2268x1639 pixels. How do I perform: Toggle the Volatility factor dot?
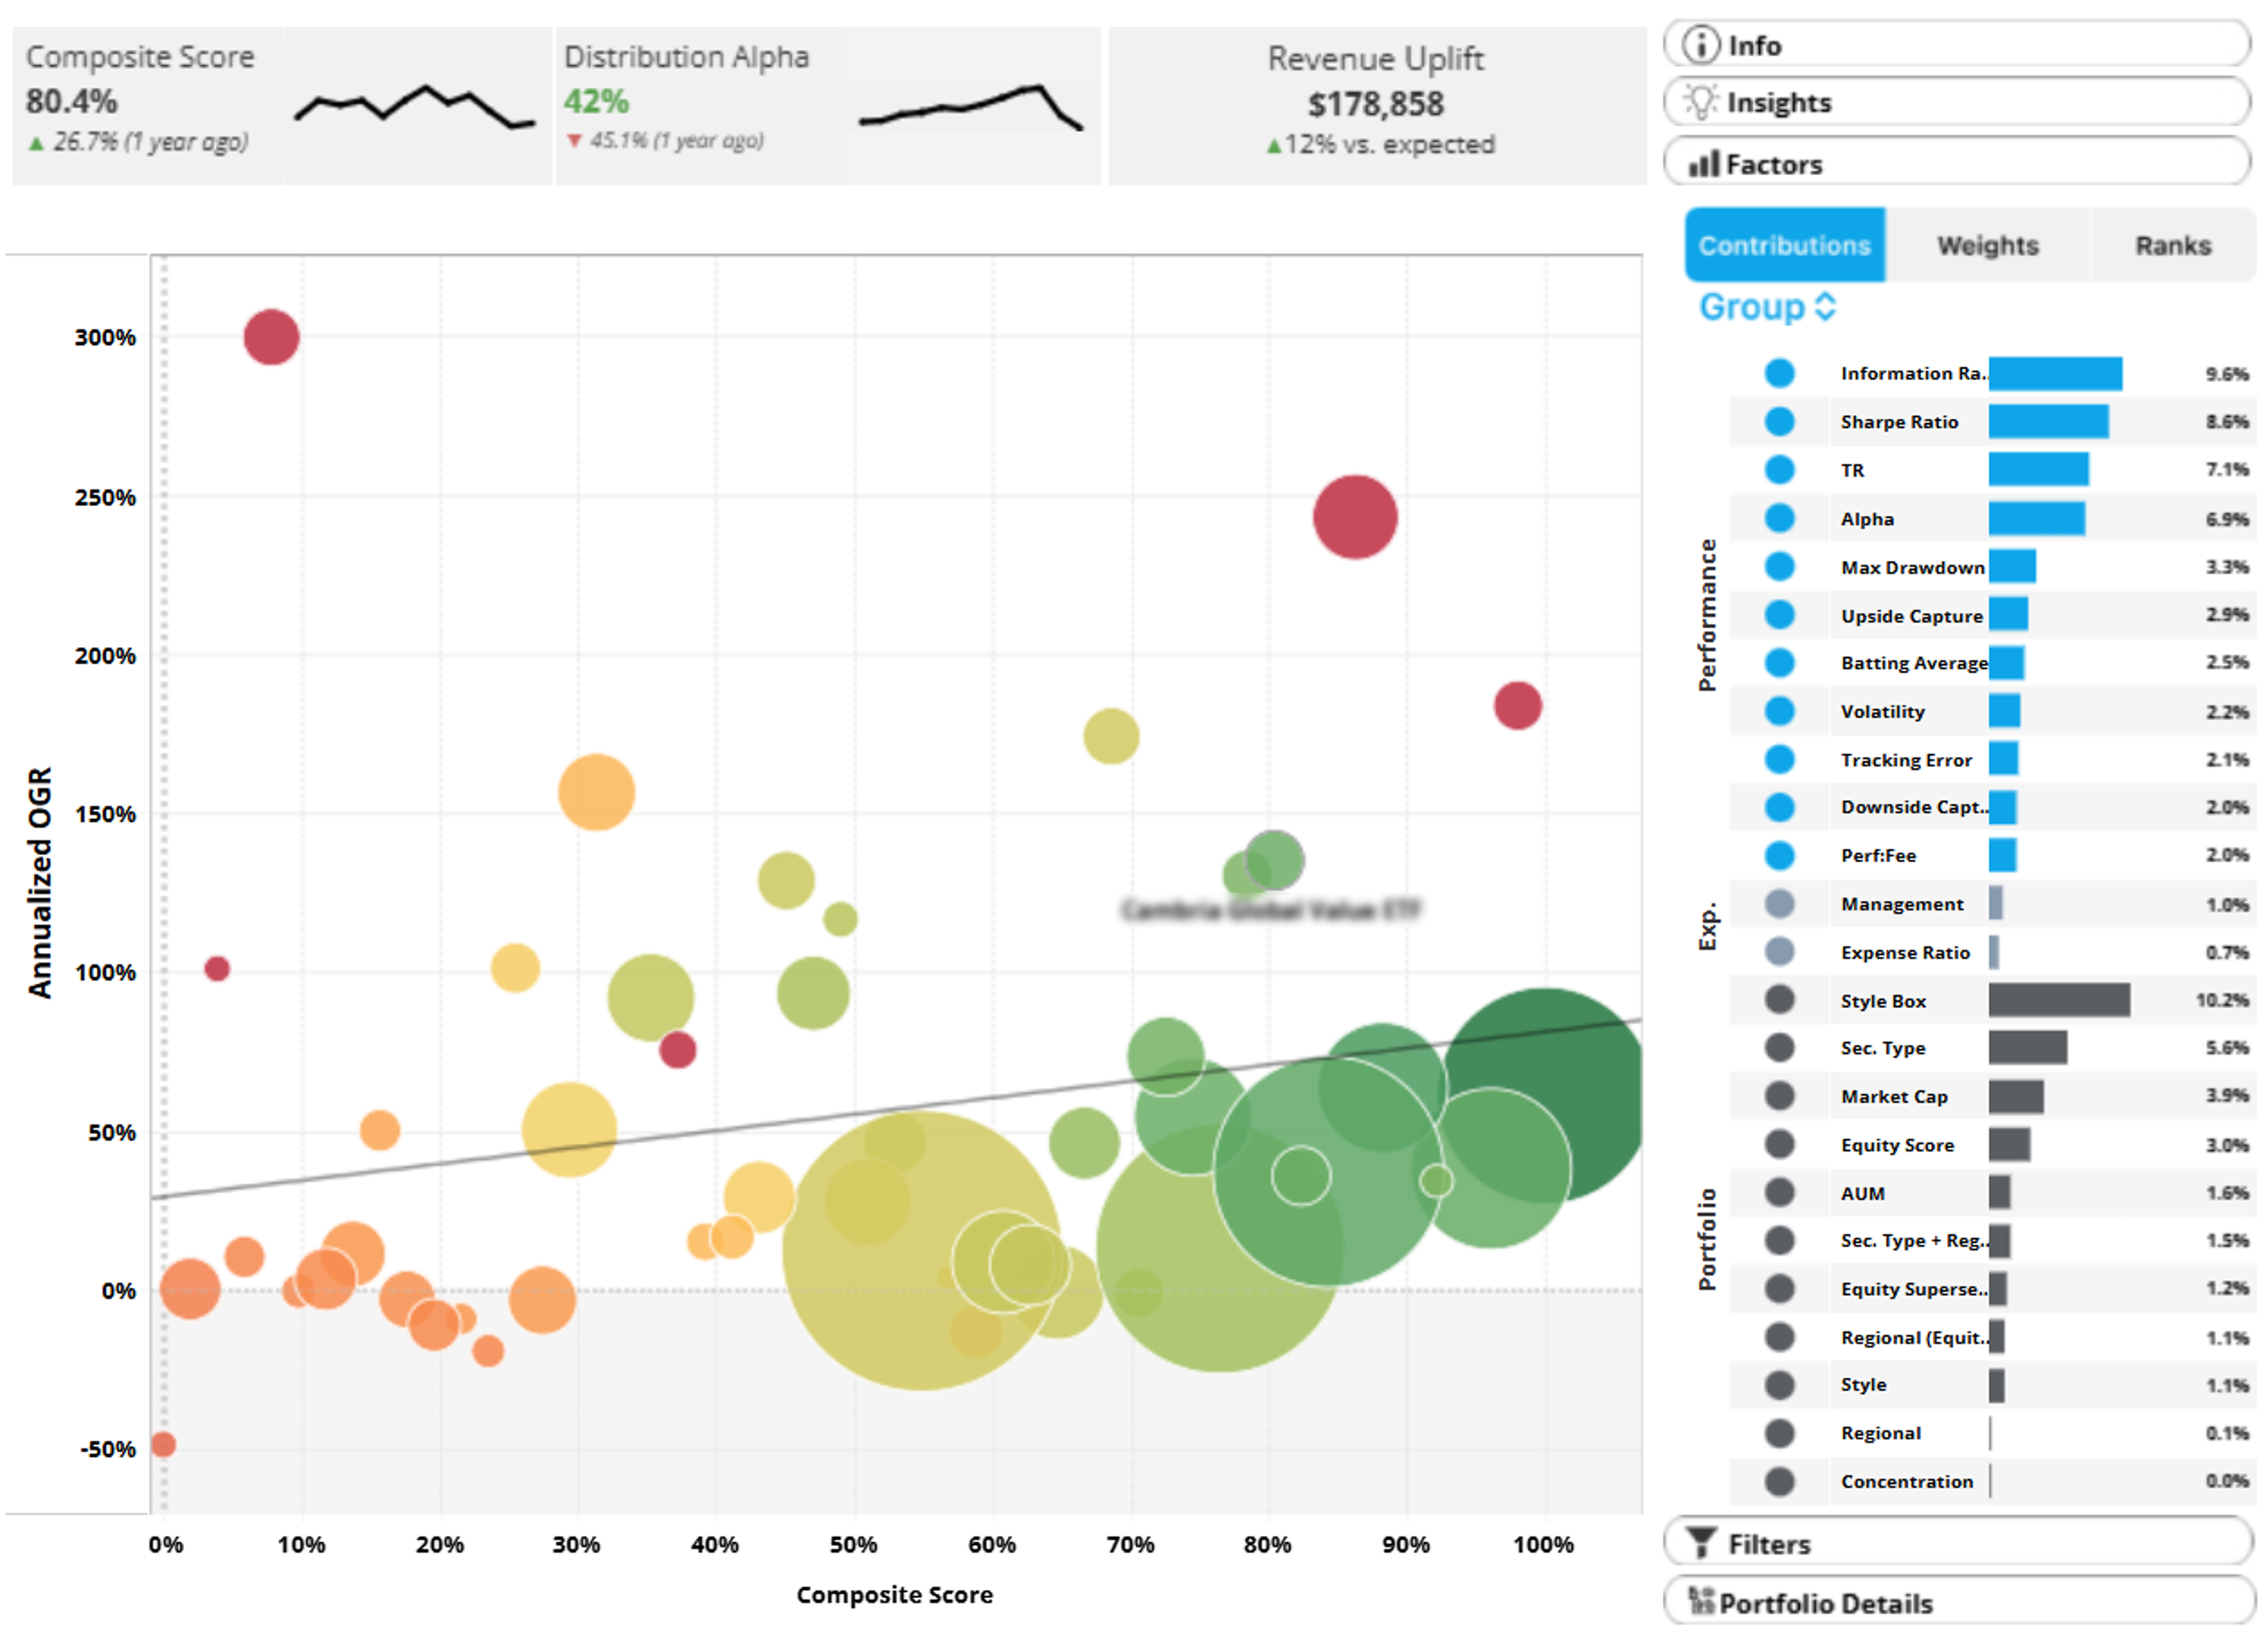pyautogui.click(x=1779, y=710)
